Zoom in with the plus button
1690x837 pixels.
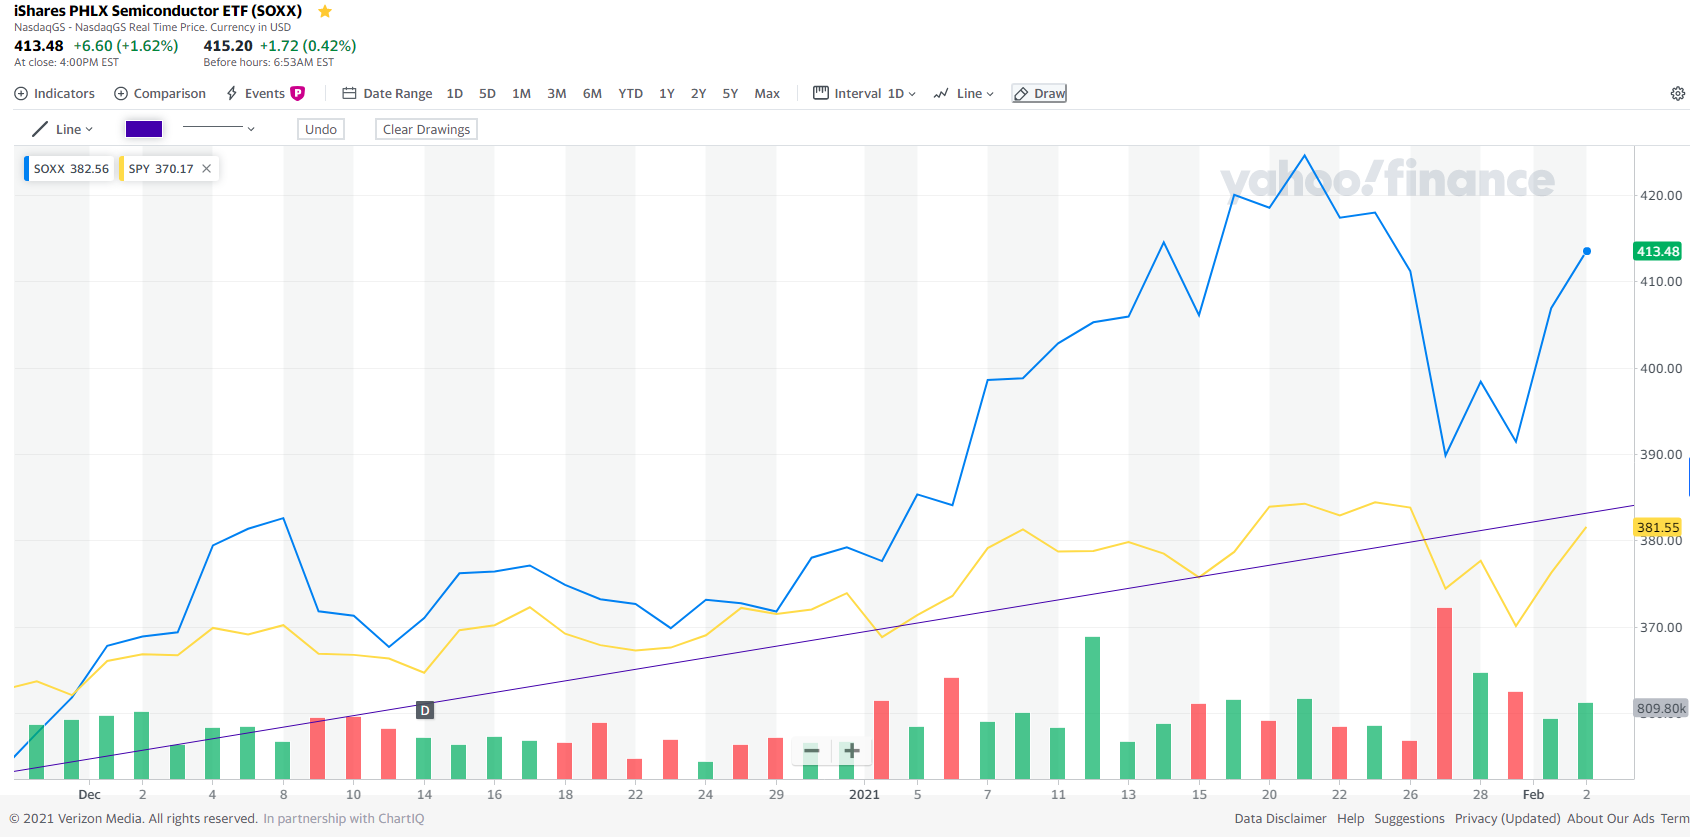(x=852, y=750)
